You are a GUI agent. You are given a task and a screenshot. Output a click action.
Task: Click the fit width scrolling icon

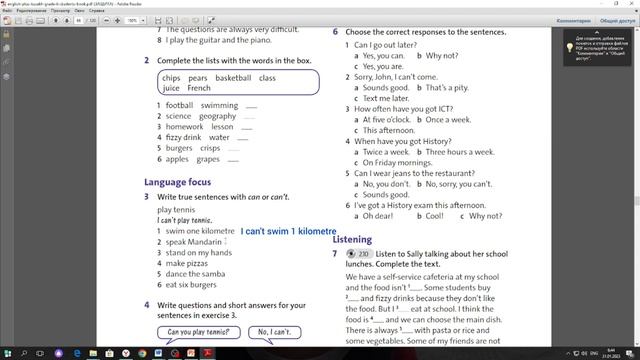(158, 20)
